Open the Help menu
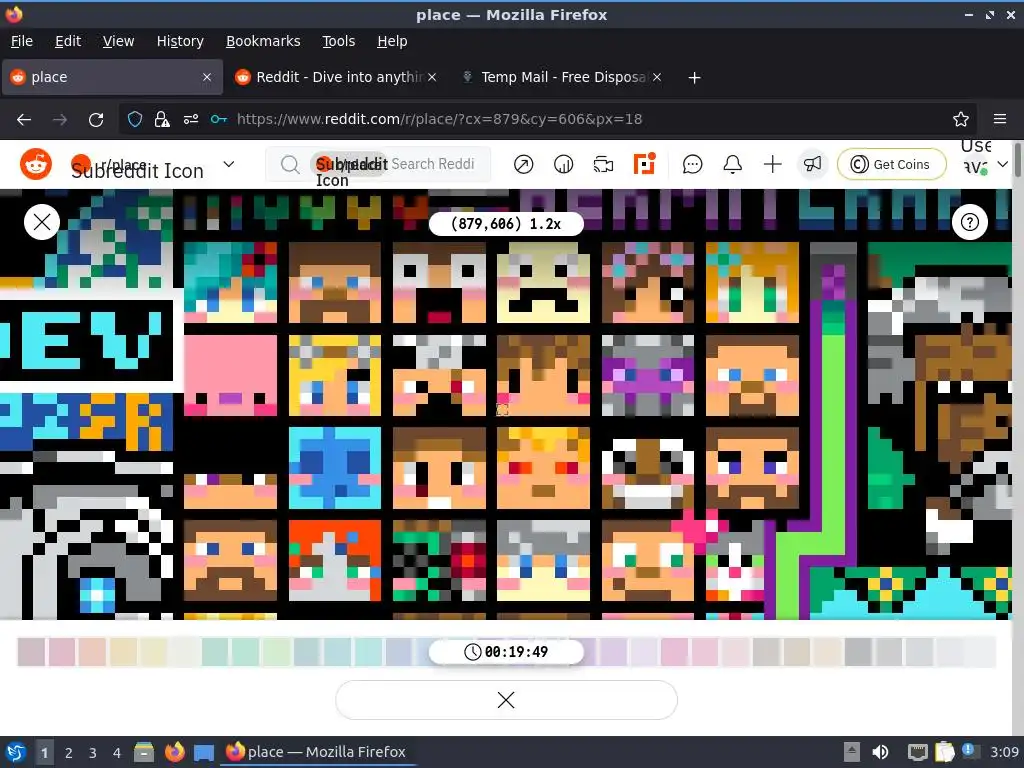1024x768 pixels. [392, 41]
